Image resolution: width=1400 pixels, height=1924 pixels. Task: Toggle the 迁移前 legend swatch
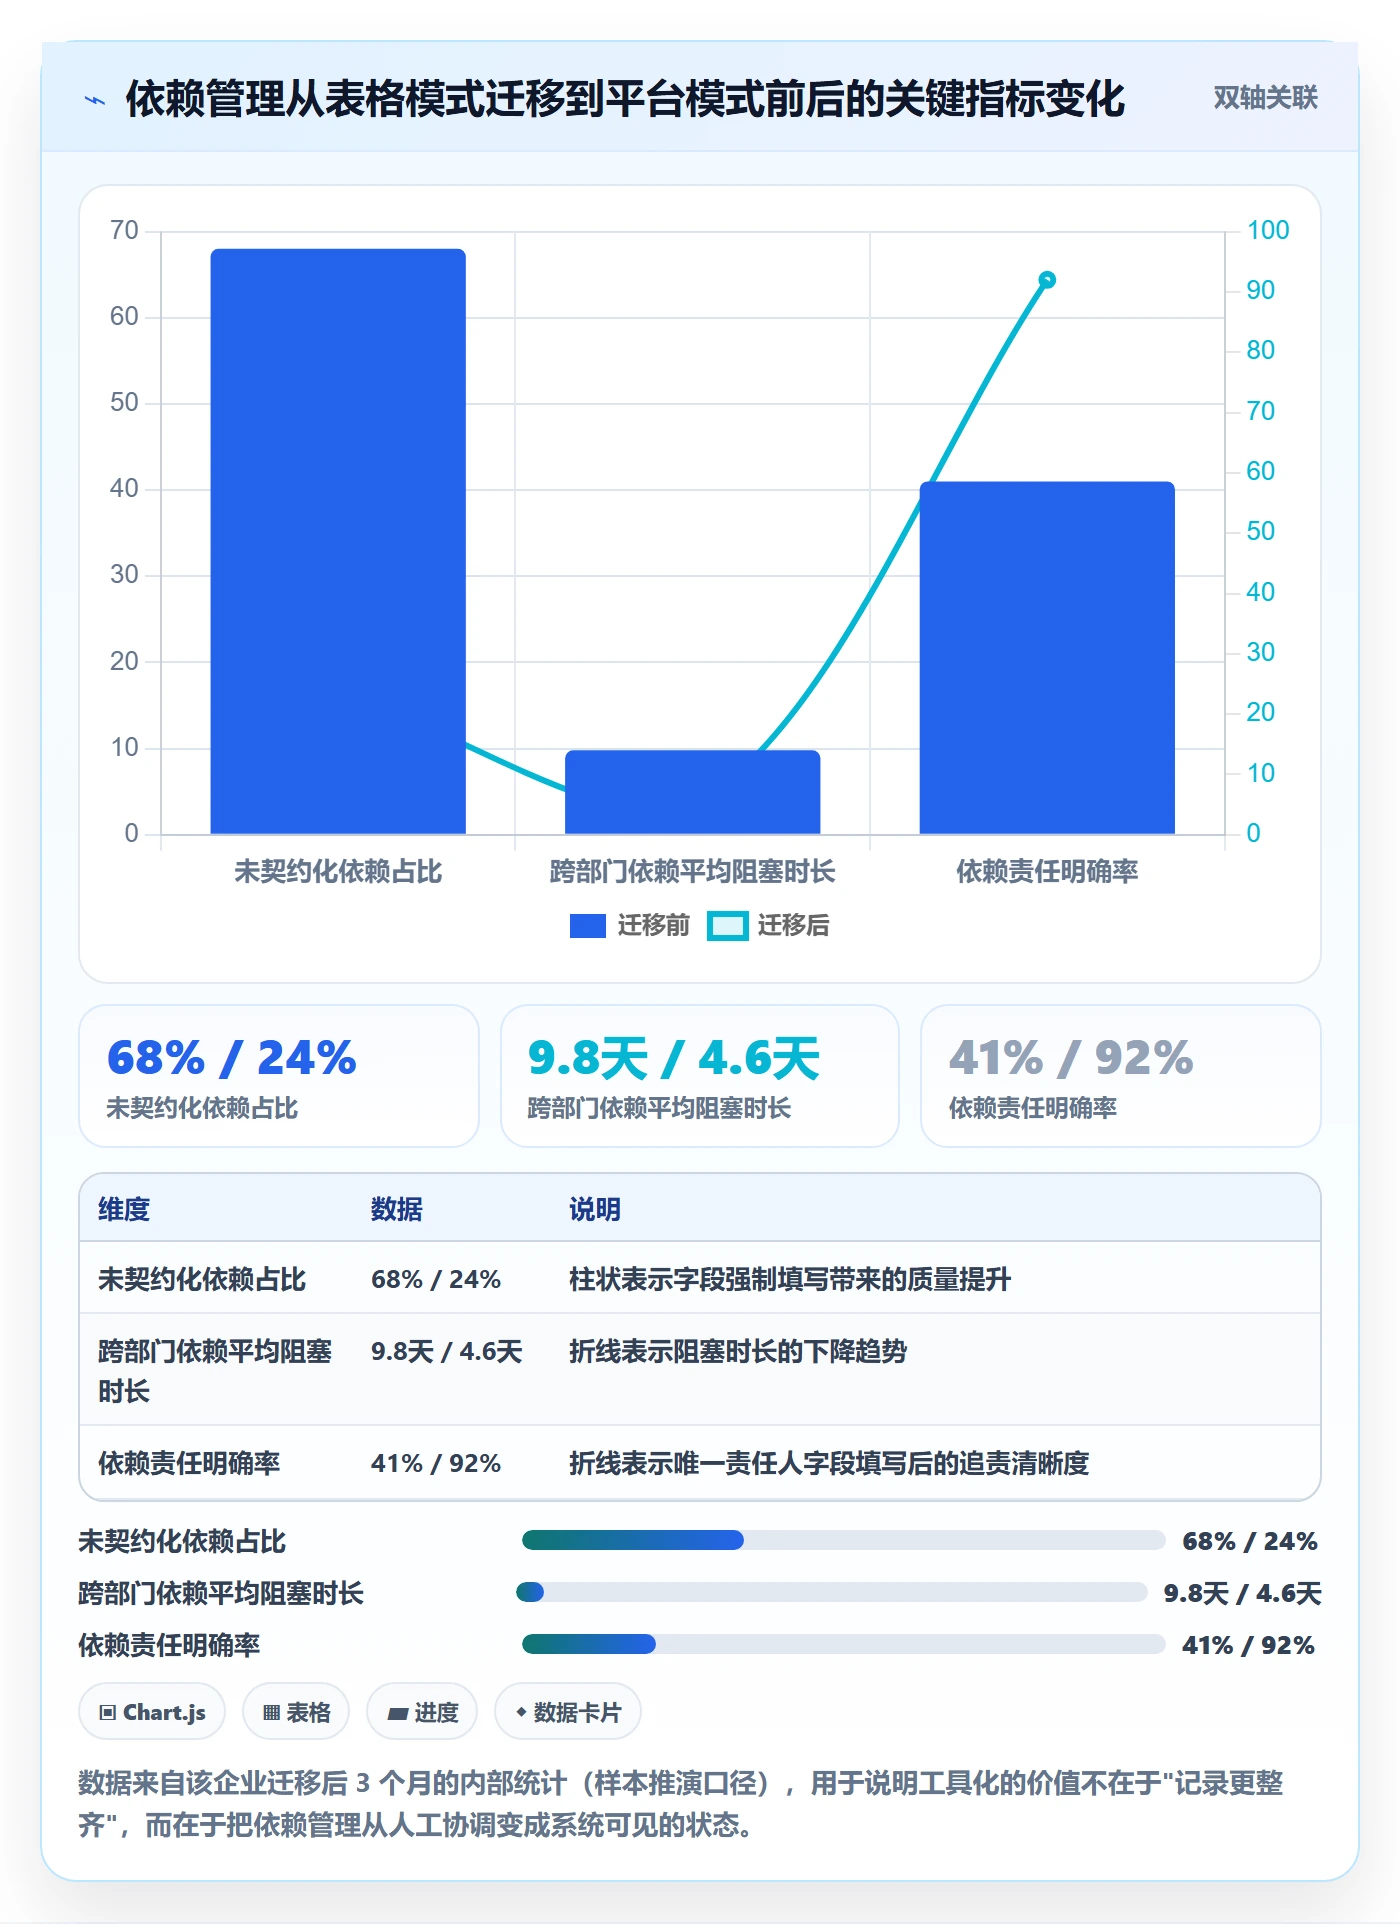coord(587,926)
